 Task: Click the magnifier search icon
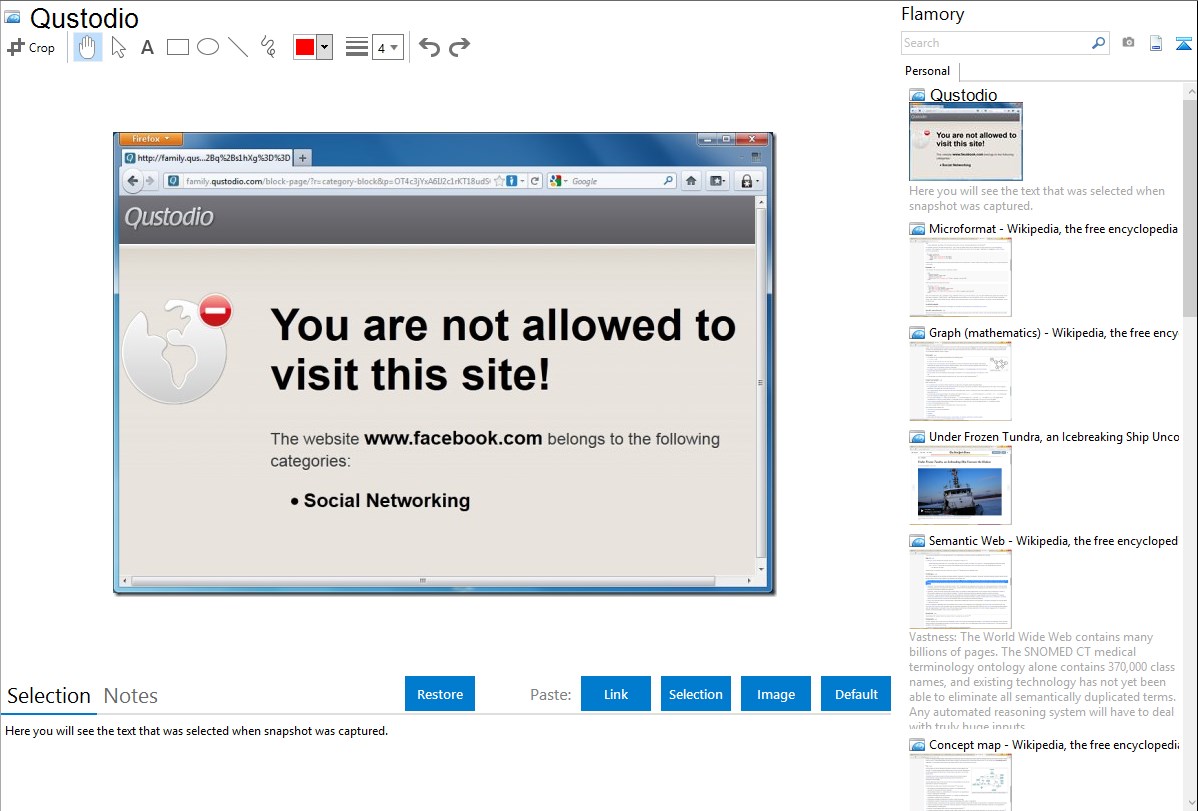click(1099, 43)
